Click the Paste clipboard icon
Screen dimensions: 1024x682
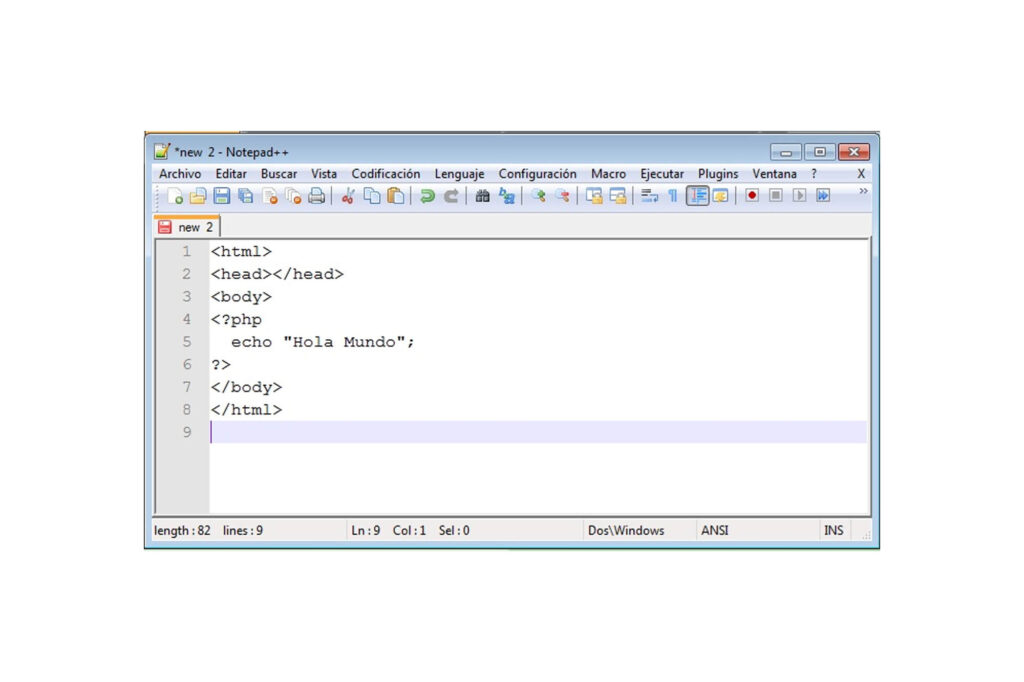tap(396, 196)
